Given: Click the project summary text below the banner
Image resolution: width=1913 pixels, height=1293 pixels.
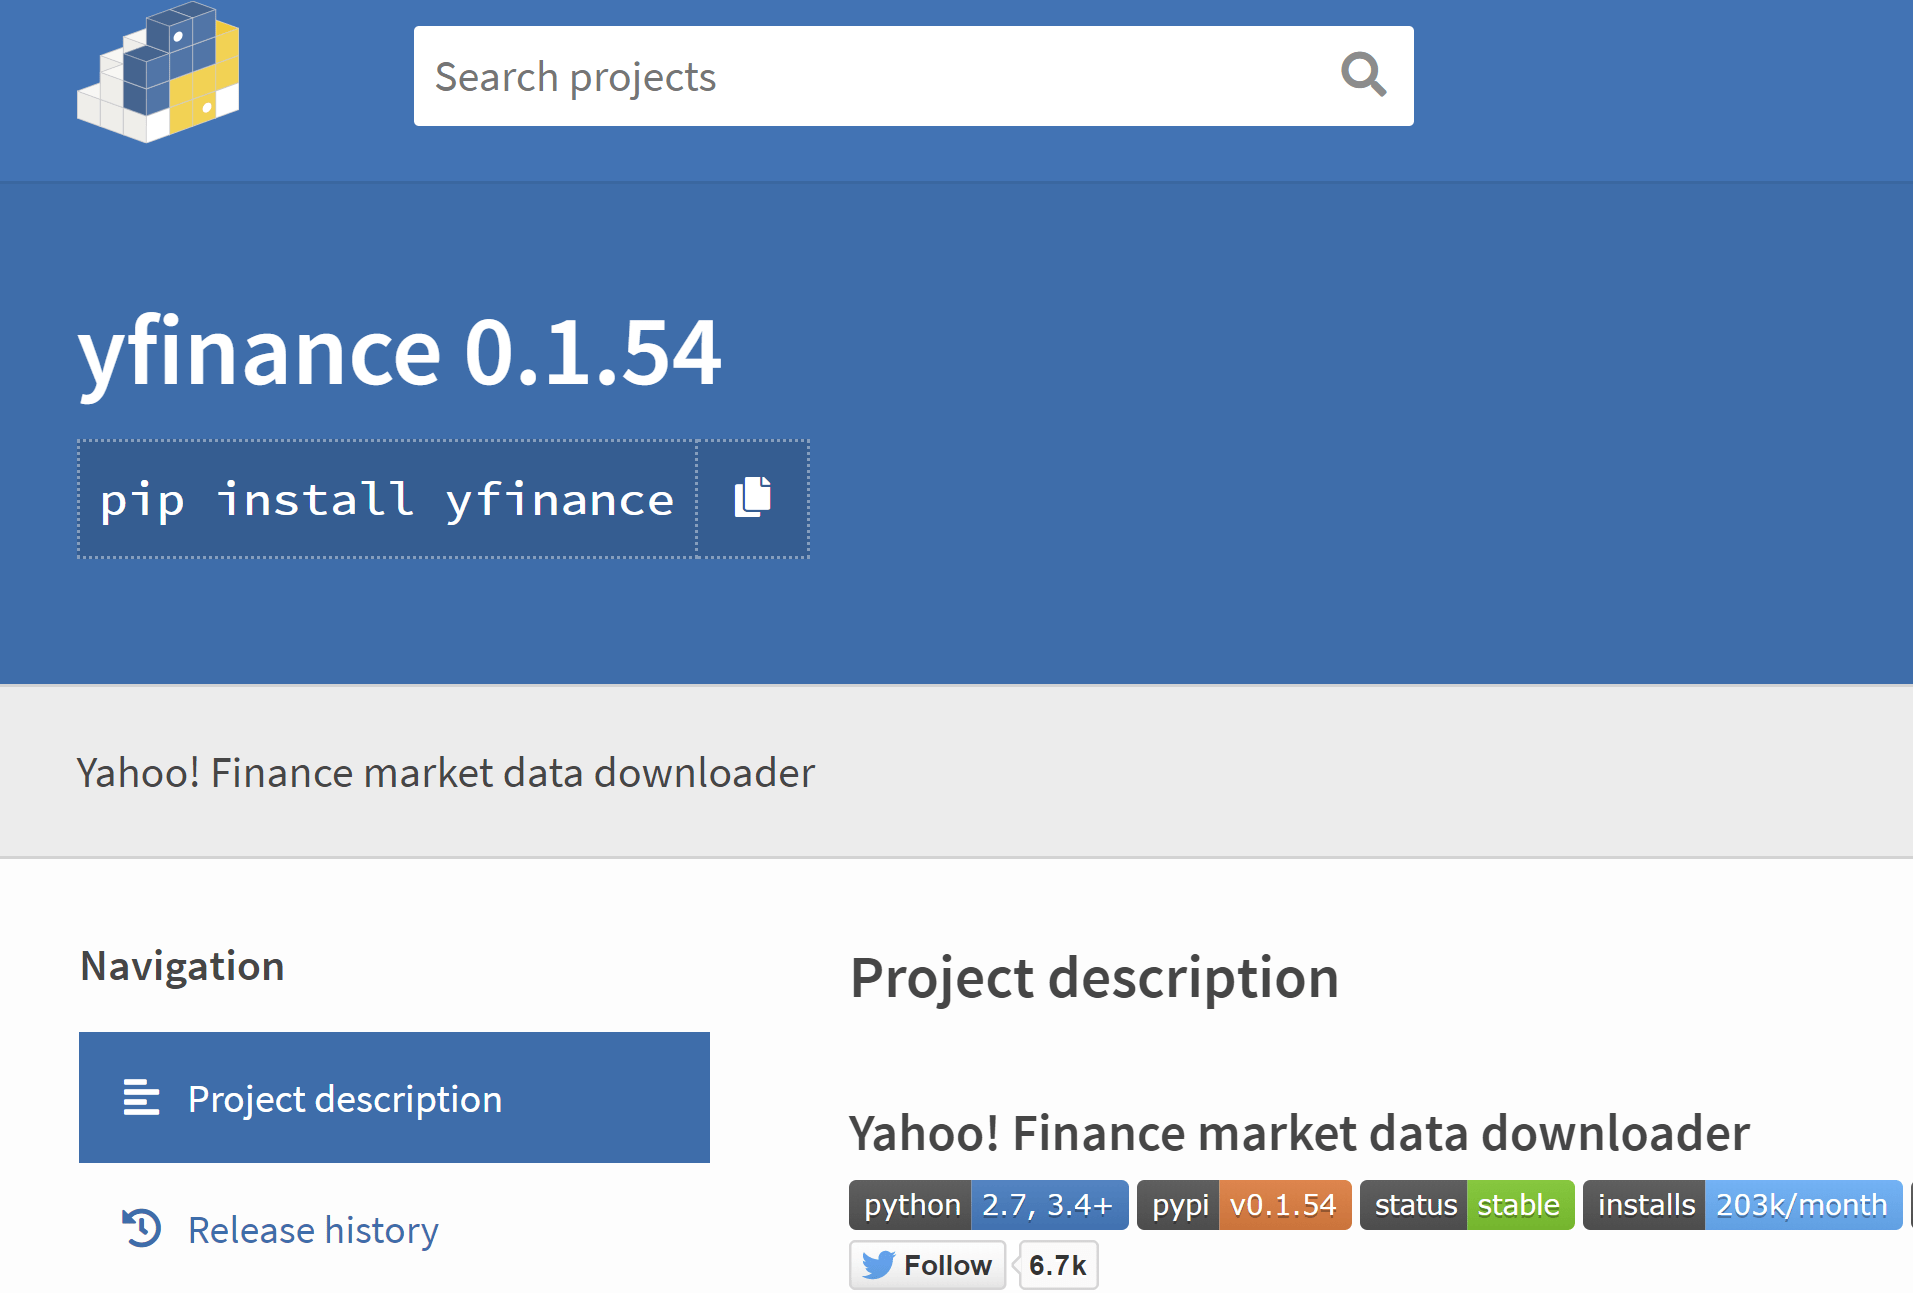Looking at the screenshot, I should pos(446,771).
